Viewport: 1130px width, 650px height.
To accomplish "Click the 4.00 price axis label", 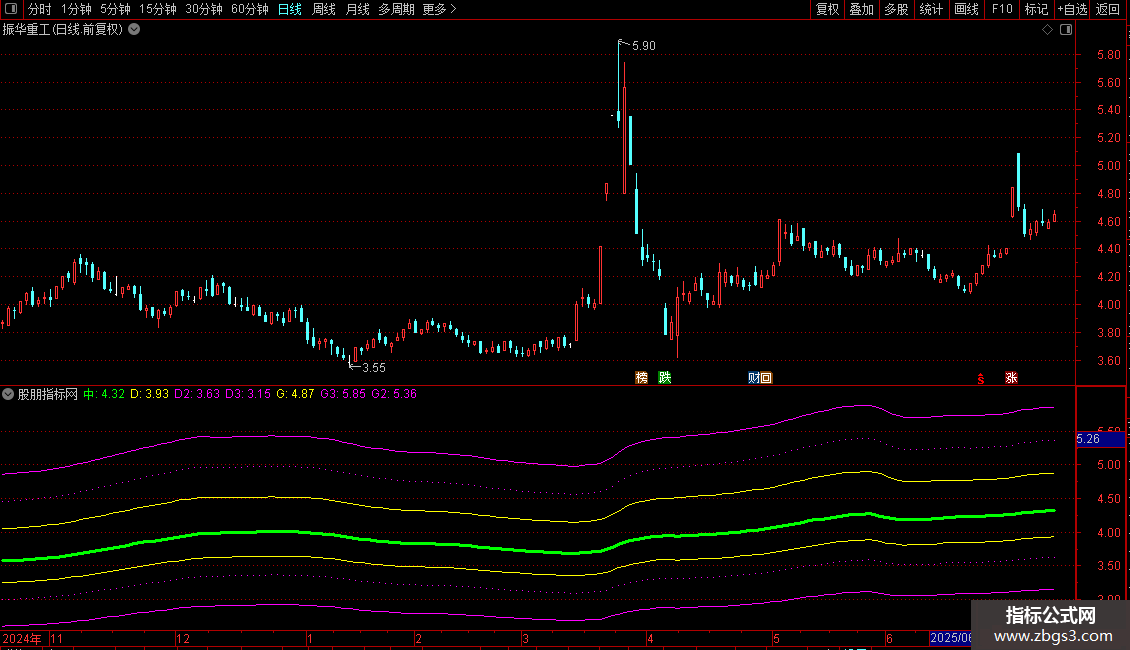I will coord(1108,305).
